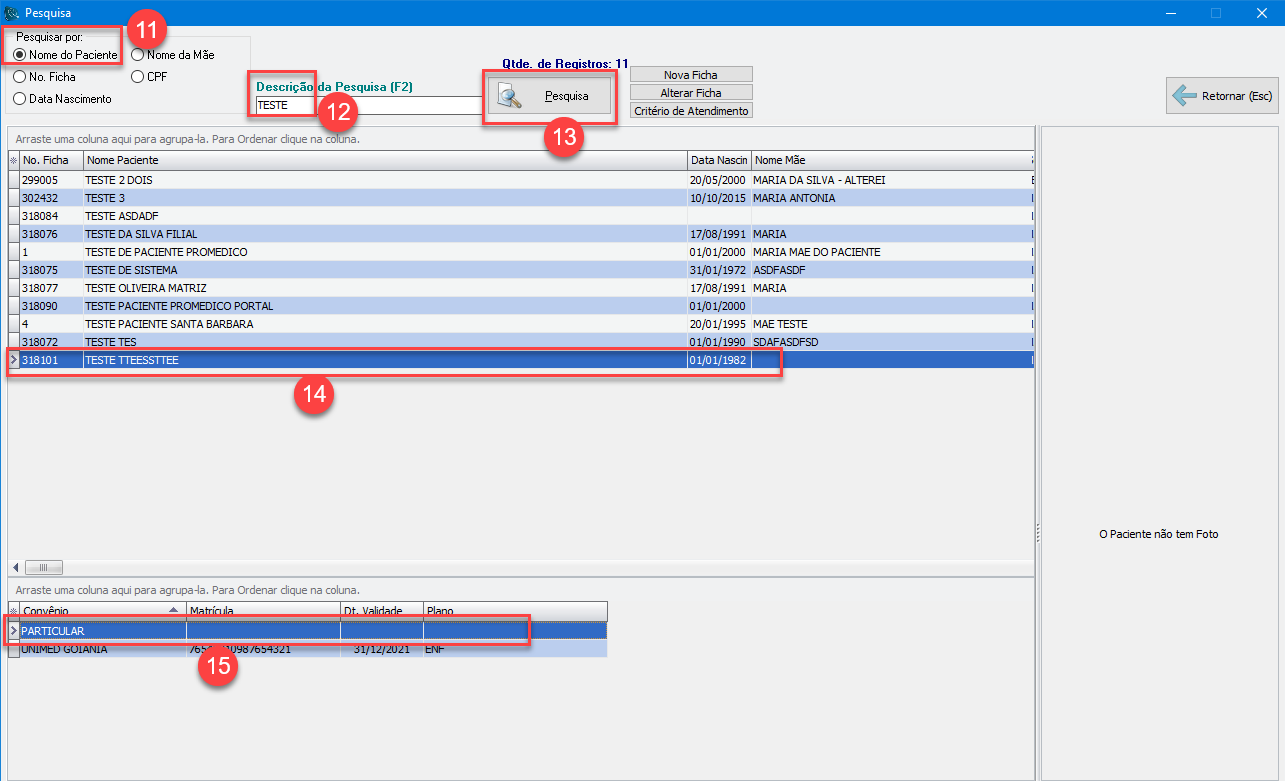Click the Nova Ficha button

(x=691, y=75)
